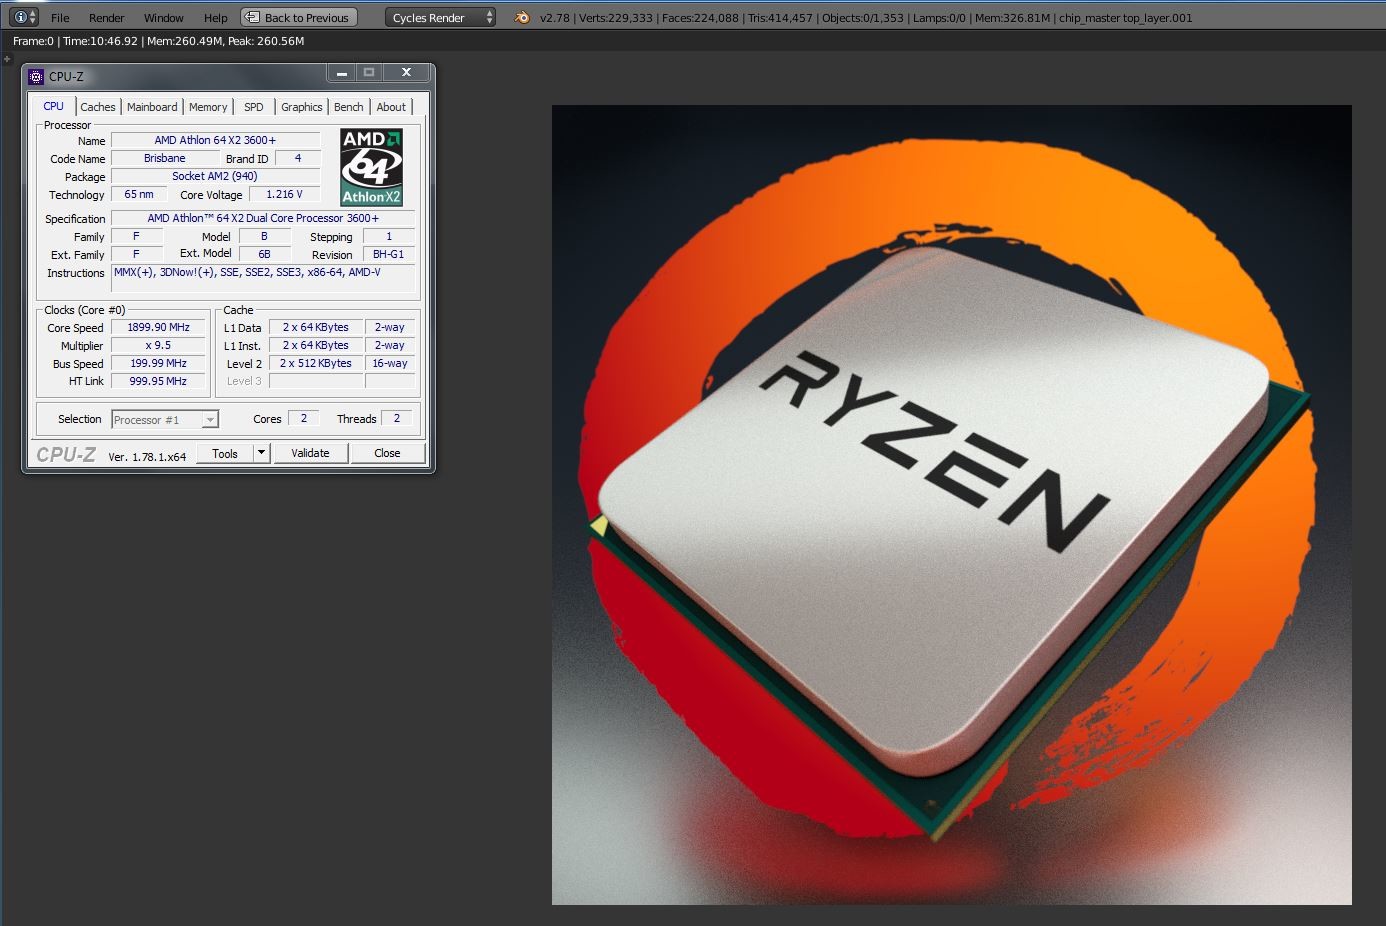Click the Ryzen render image

(951, 505)
